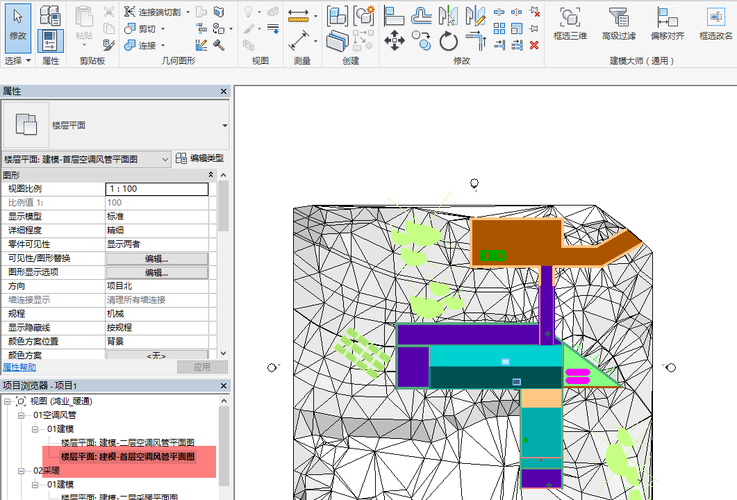737x500 pixels.
Task: Toggle the Properties palette button in ribbon
Action: pos(50,40)
